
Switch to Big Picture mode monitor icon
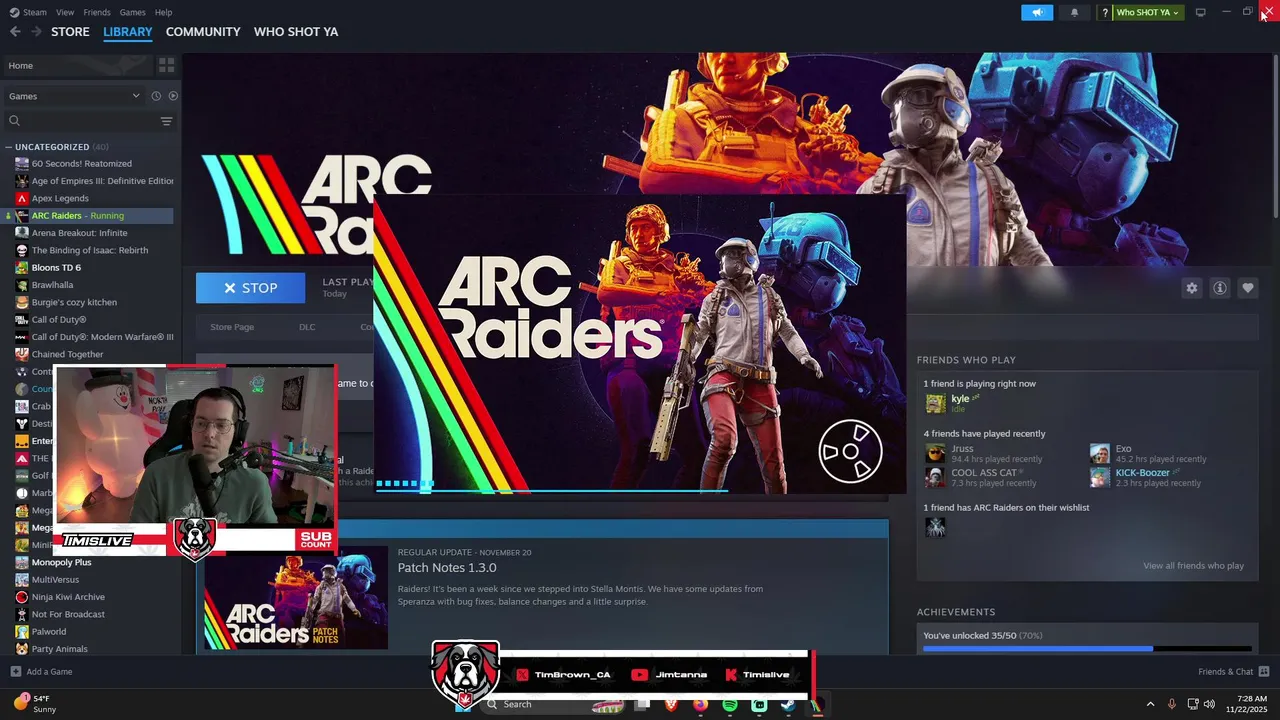pyautogui.click(x=1200, y=12)
